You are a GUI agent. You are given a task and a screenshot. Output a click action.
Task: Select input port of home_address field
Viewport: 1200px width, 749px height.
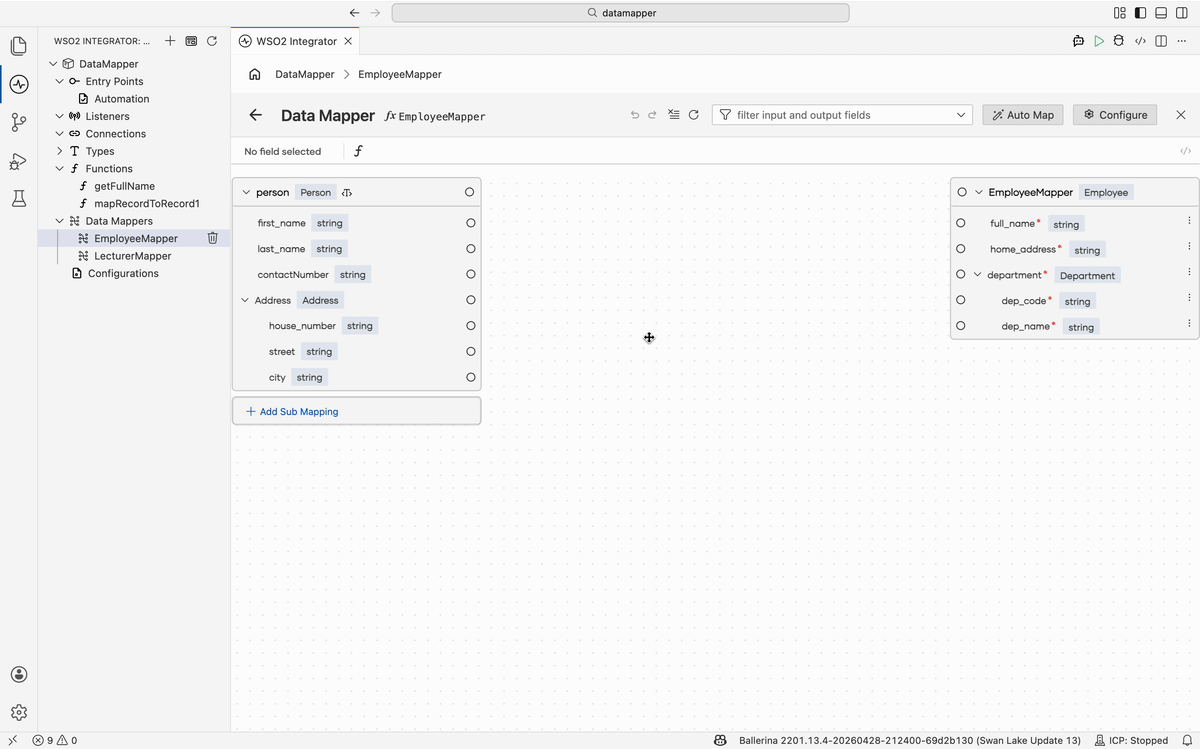961,249
